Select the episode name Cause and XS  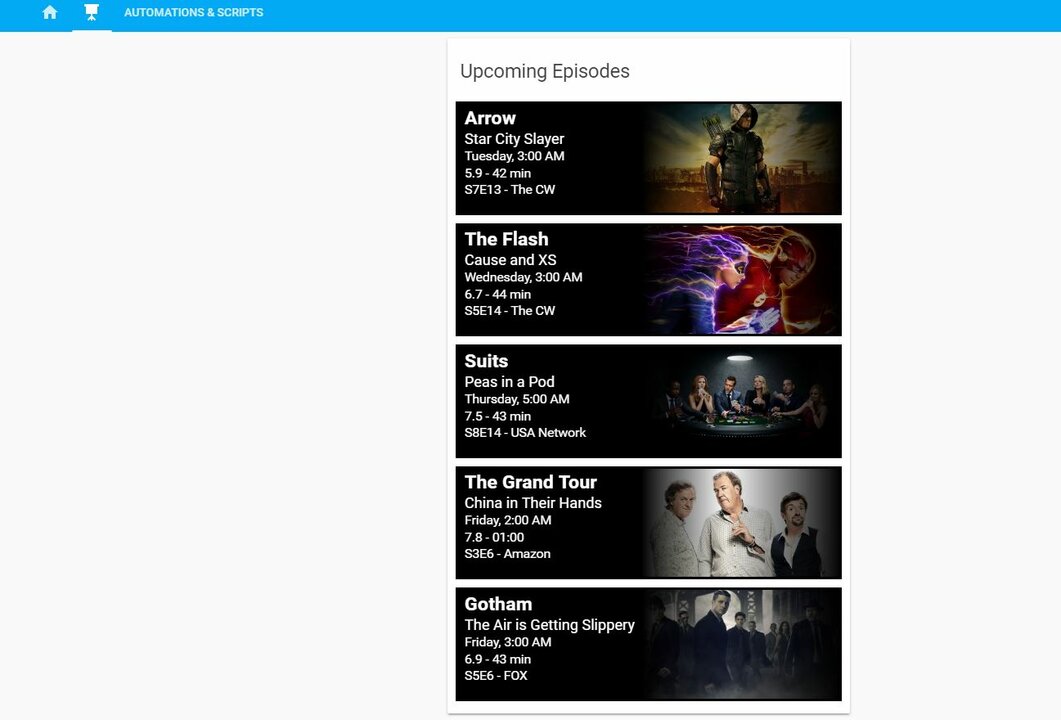tap(510, 260)
